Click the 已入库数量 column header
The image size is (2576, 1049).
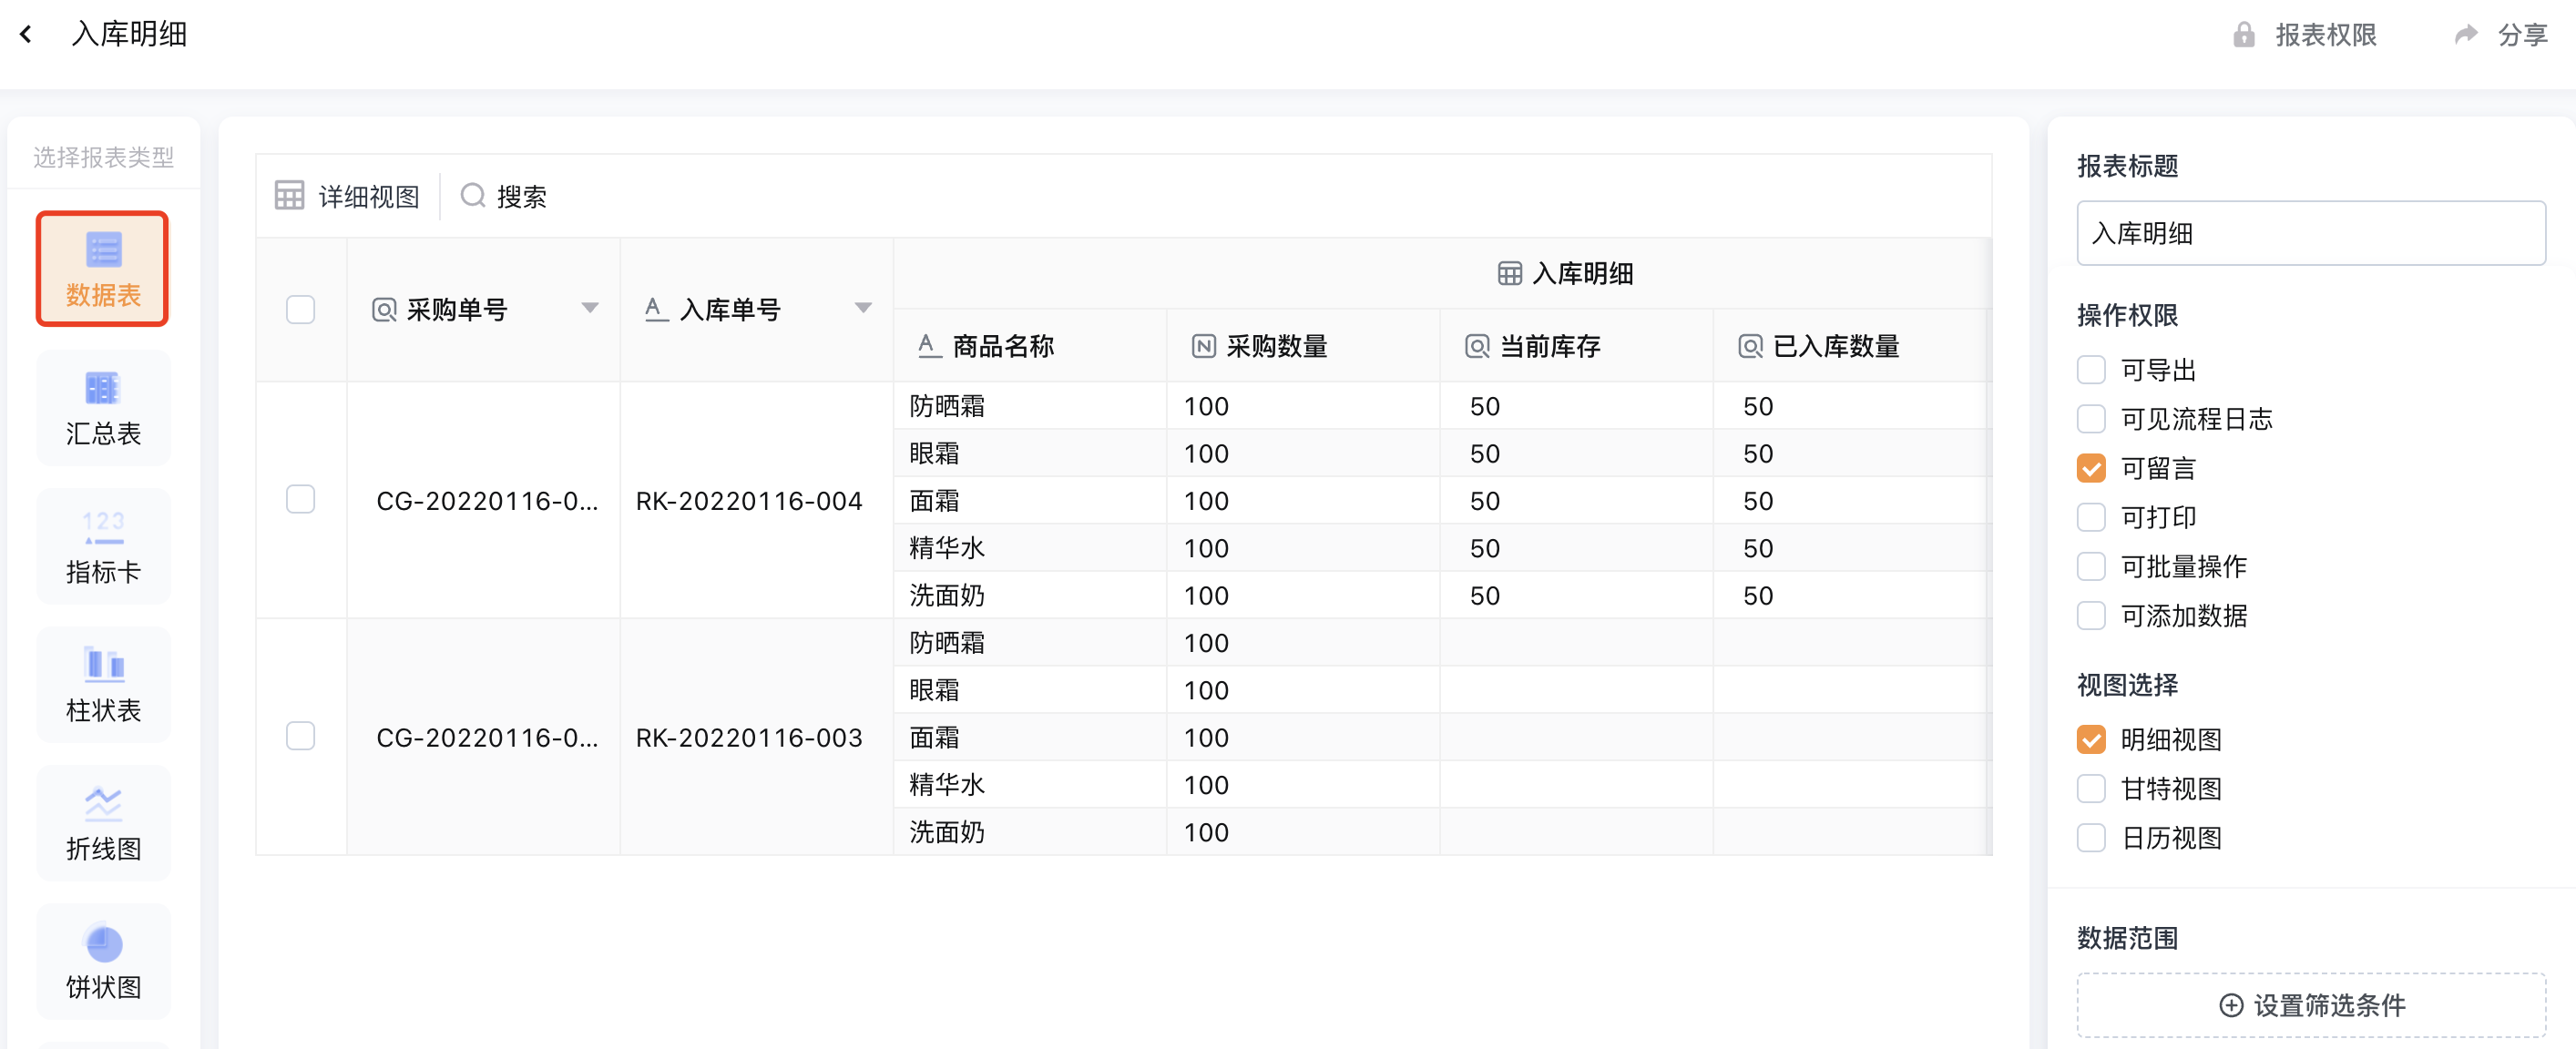1849,346
